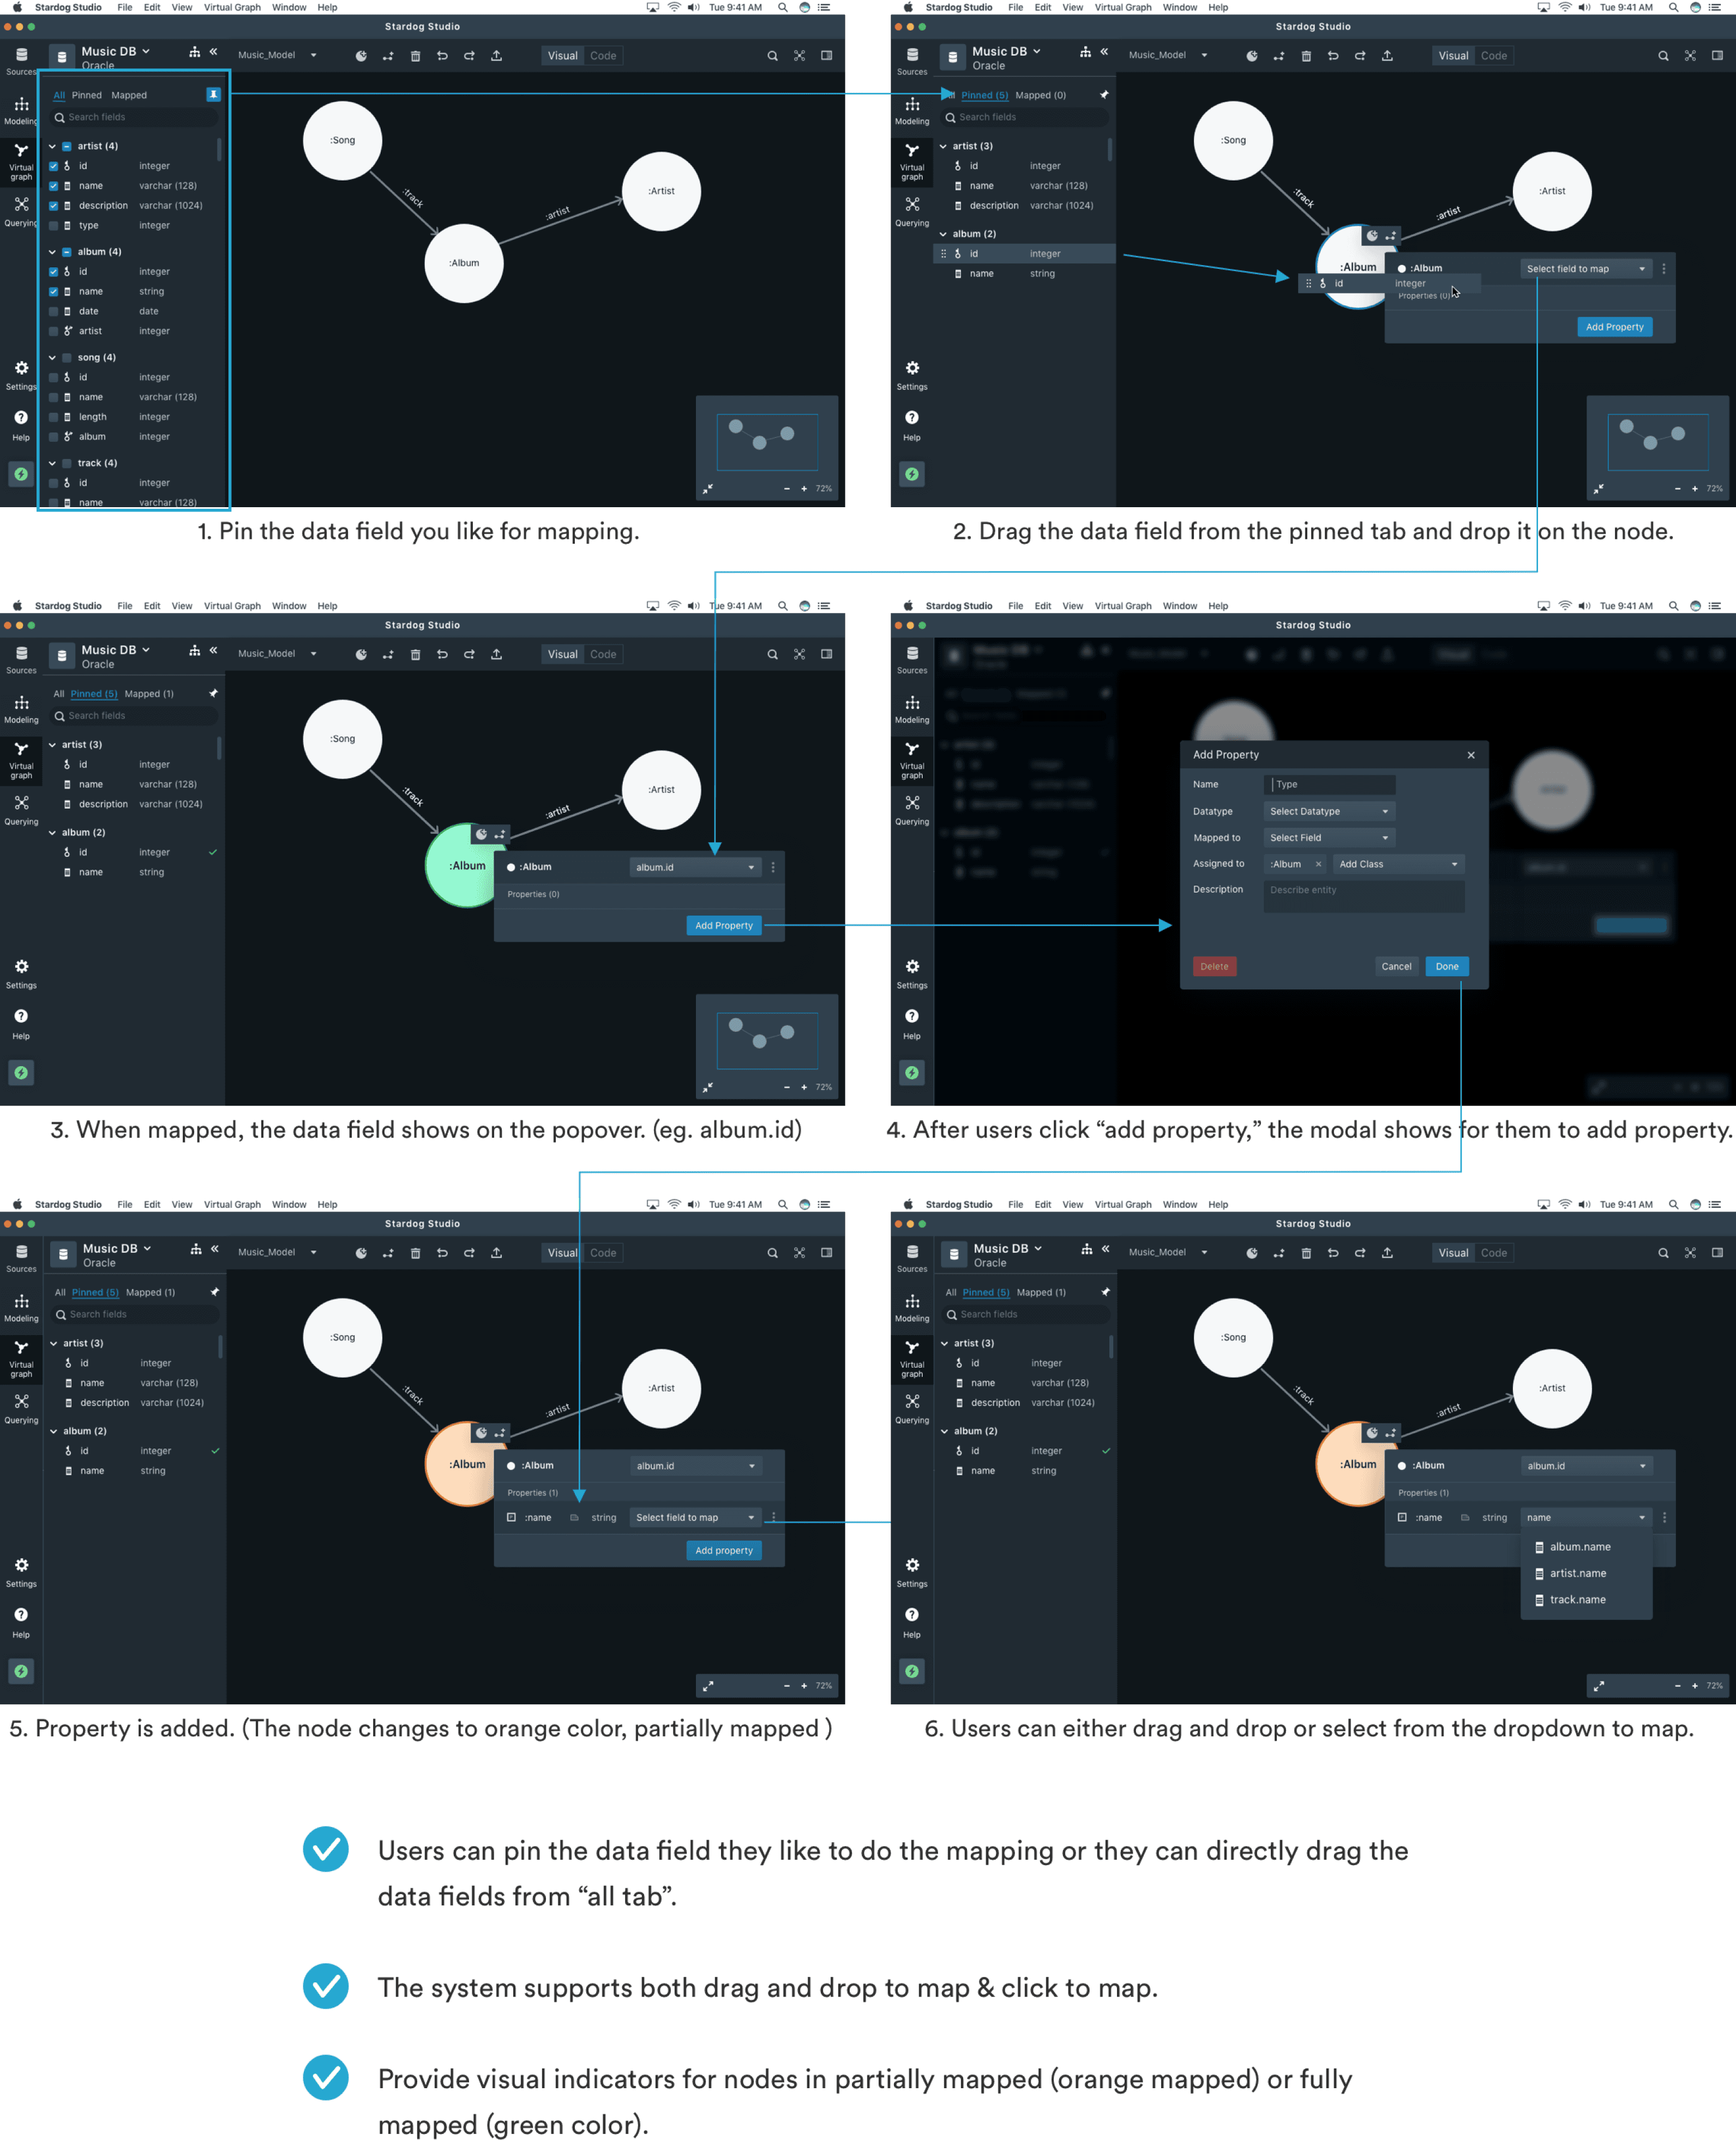Open the Add Class dropdown
Viewport: 1736px width, 2140px height.
coord(1397,864)
